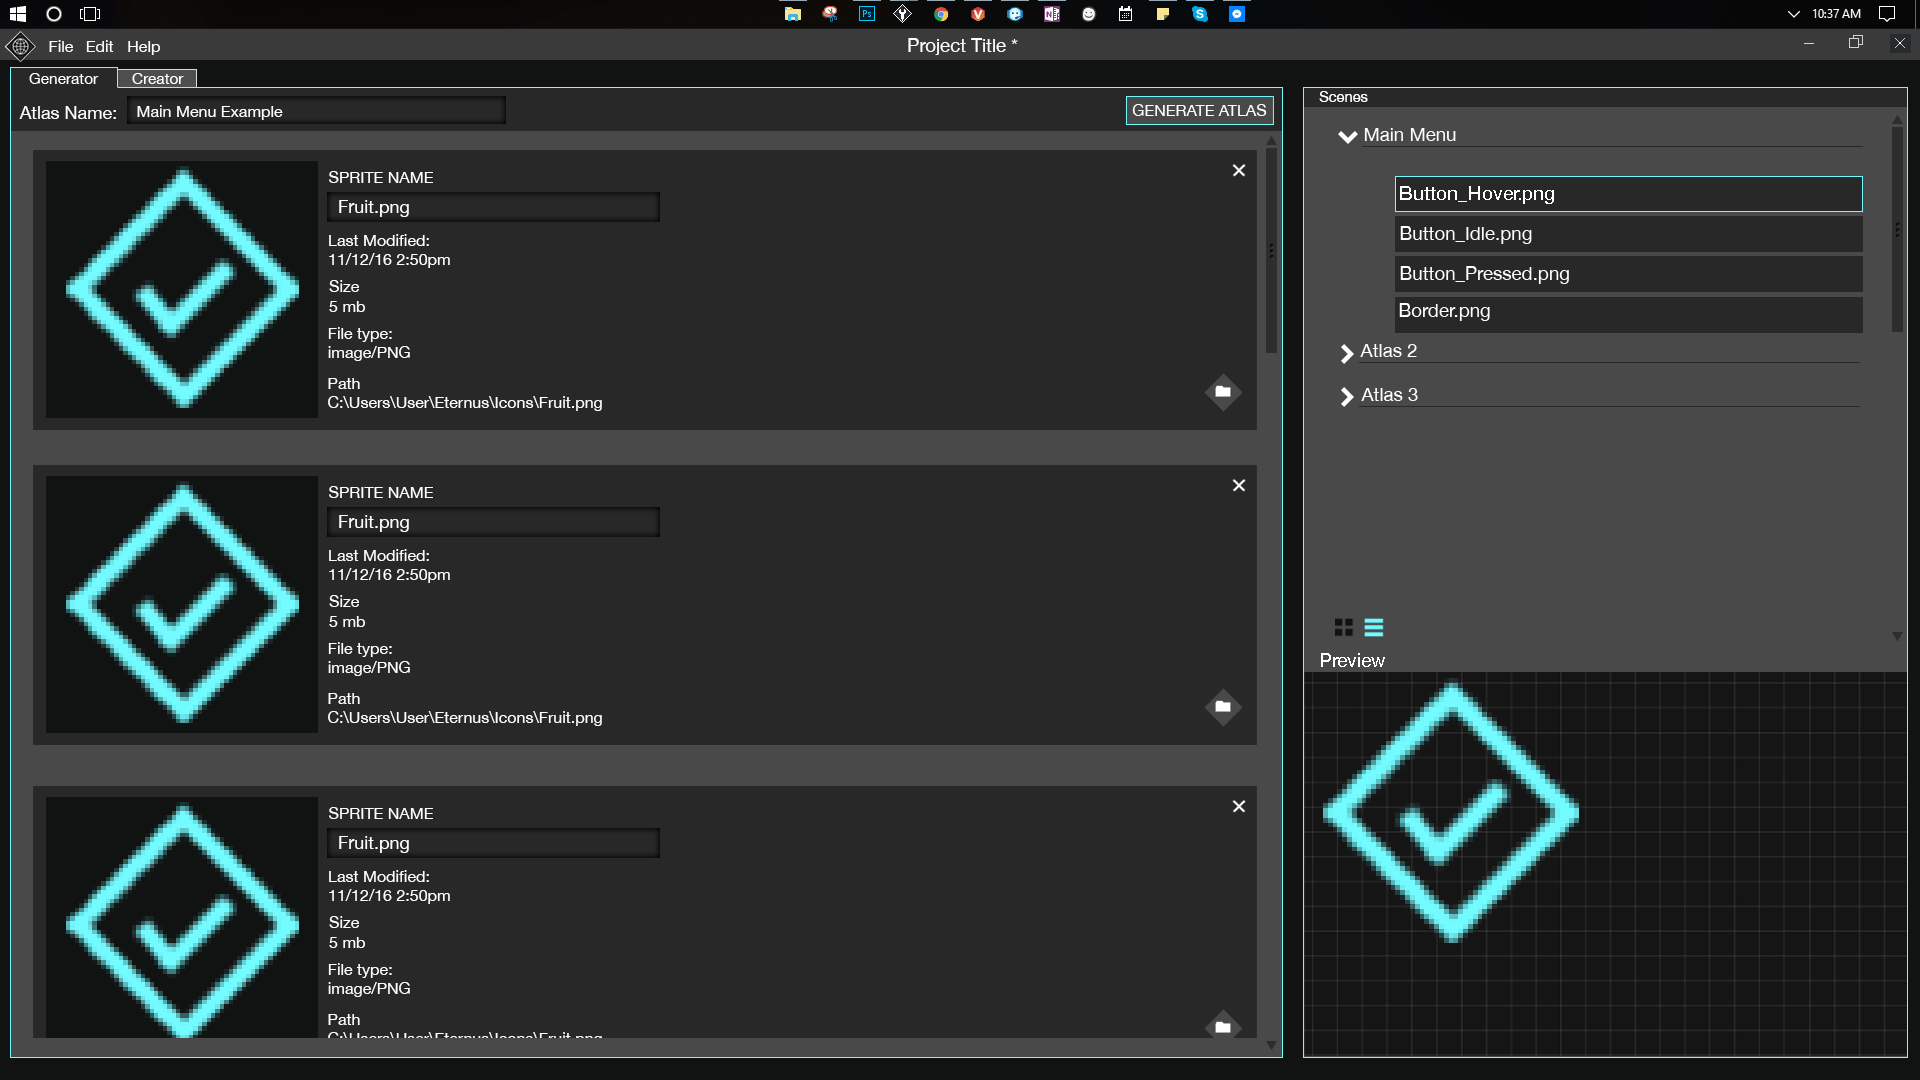Open Photoshop from the taskbar

867,14
